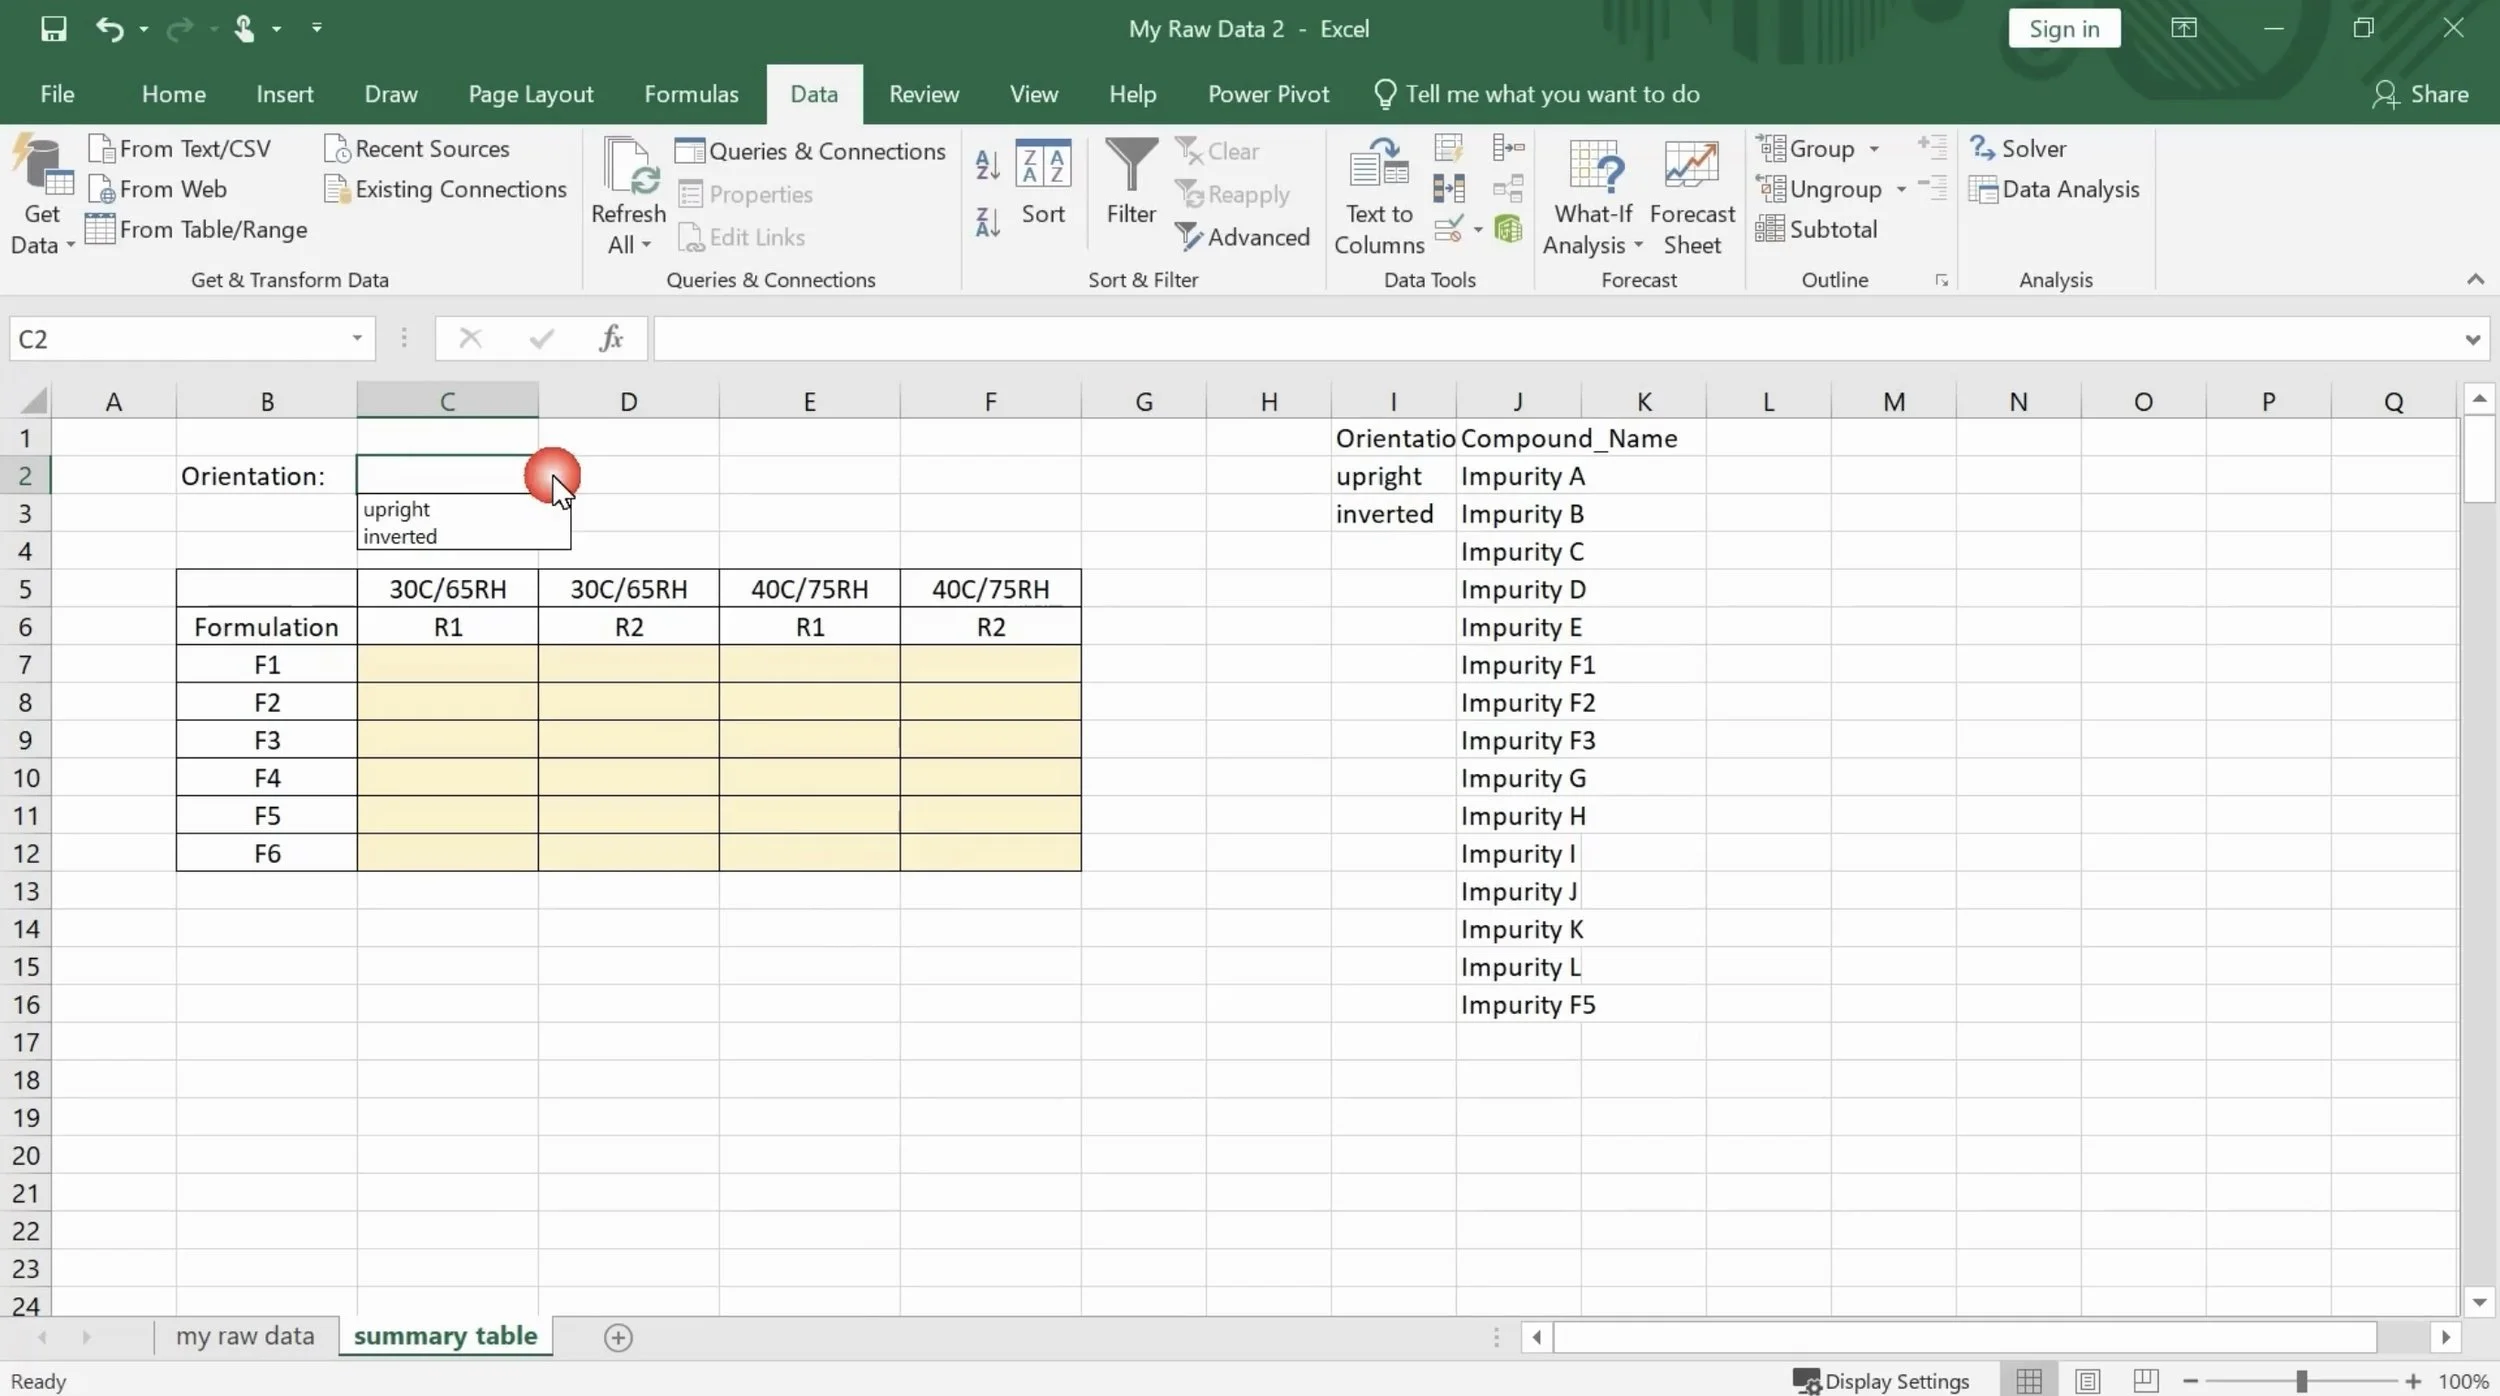Switch to Page Layout view

coord(2087,1381)
